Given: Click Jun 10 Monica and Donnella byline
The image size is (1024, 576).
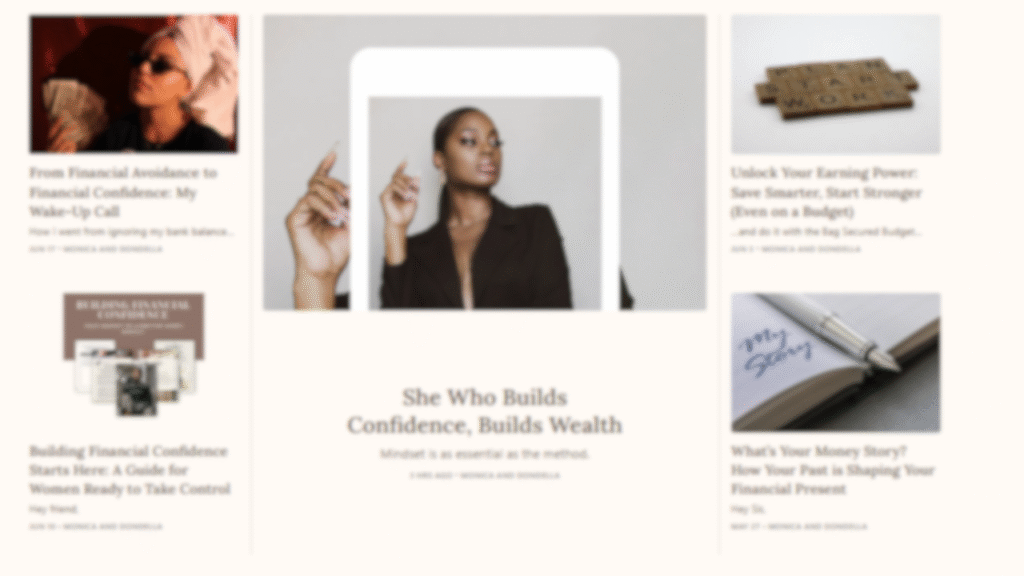Looking at the screenshot, I should point(96,526).
